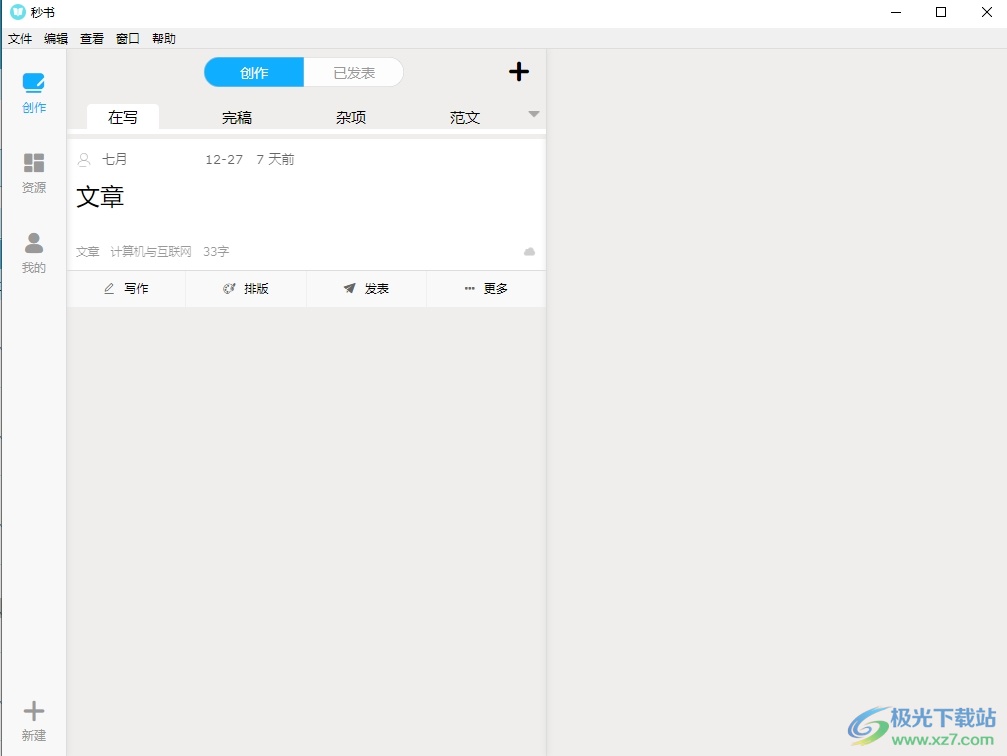Select the 文章 article card title
Viewport: 1007px width, 756px height.
click(x=100, y=196)
